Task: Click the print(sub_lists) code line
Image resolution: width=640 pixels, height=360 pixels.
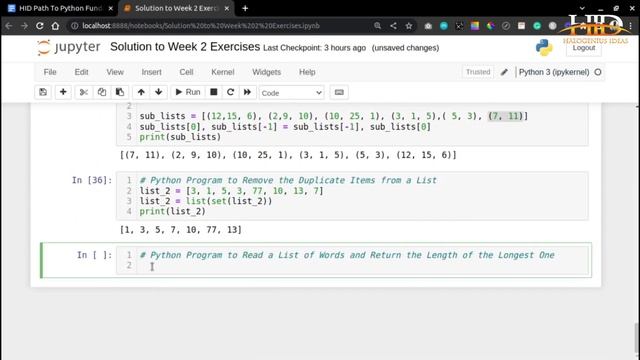Action: [x=180, y=137]
